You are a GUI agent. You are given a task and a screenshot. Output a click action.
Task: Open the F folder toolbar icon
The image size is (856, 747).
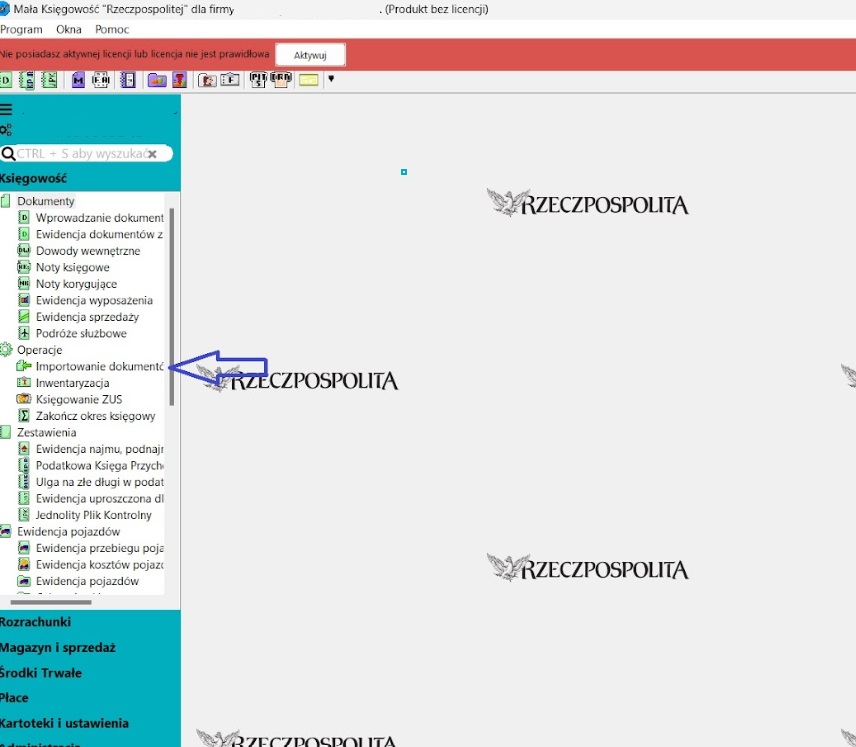(230, 80)
